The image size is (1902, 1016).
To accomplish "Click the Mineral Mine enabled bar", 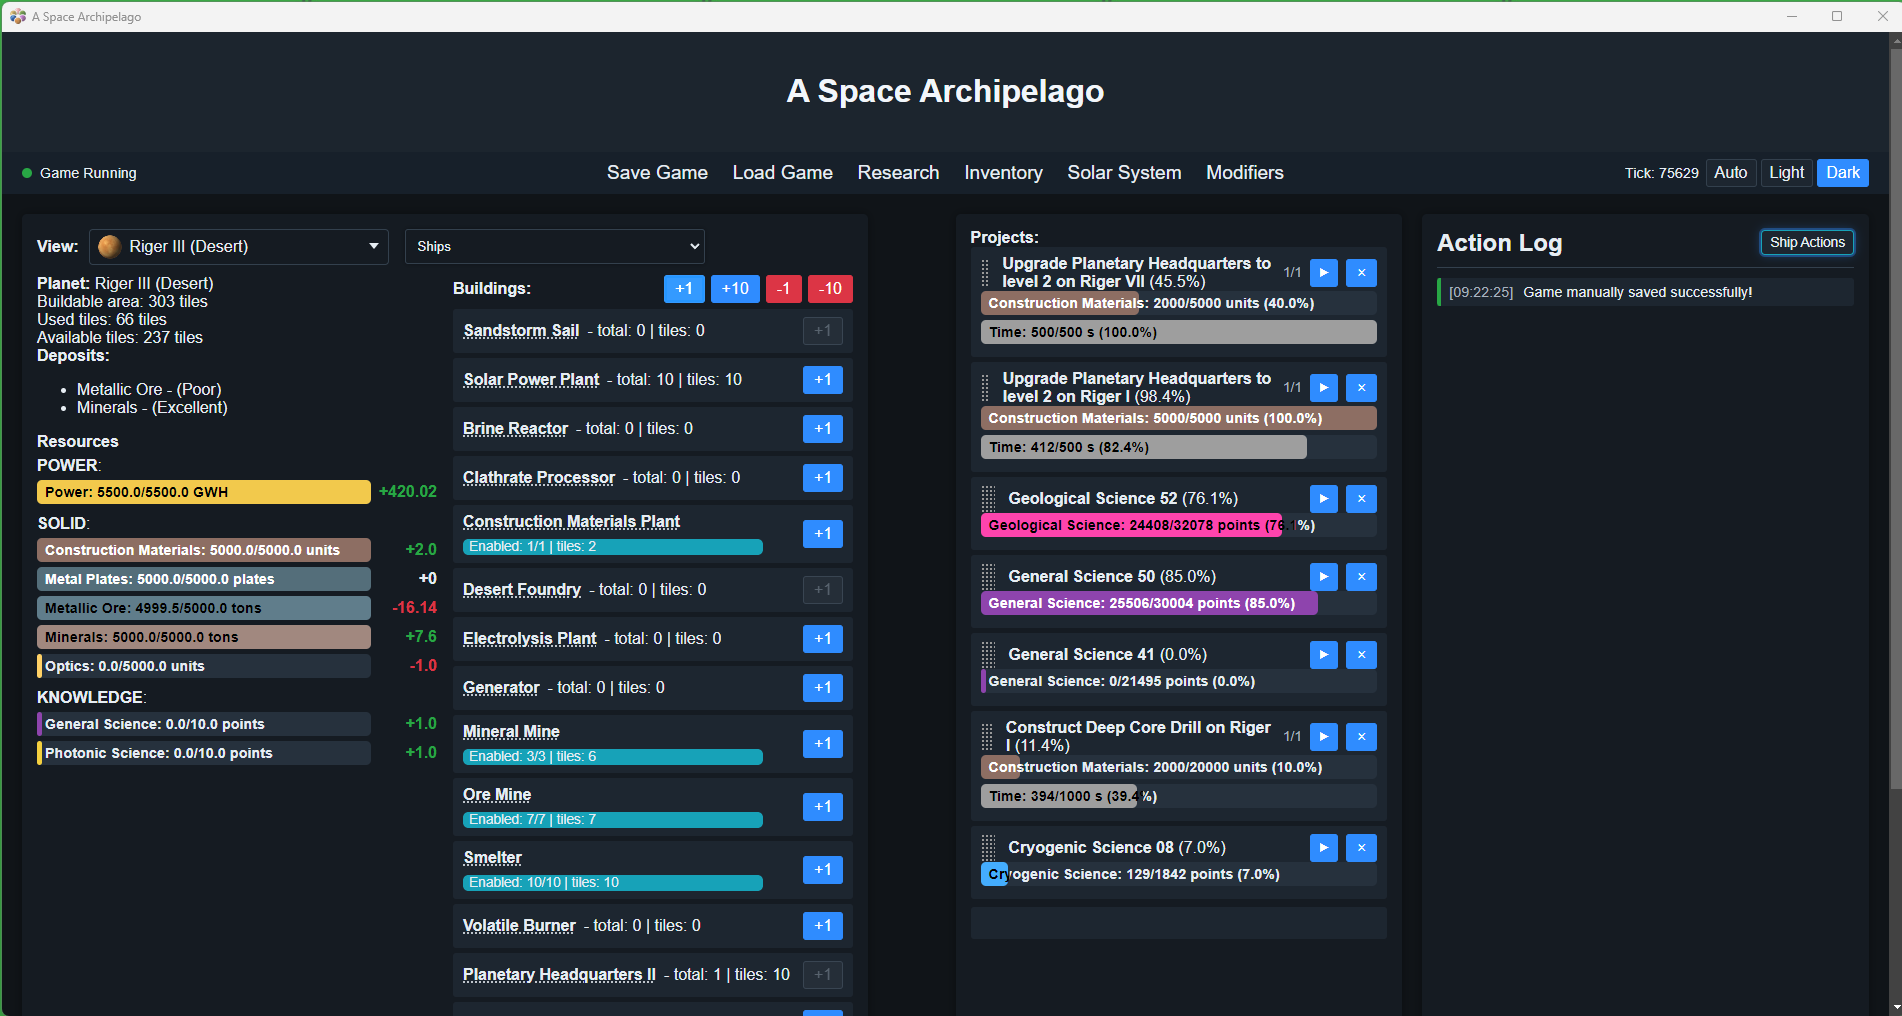I will pyautogui.click(x=612, y=757).
